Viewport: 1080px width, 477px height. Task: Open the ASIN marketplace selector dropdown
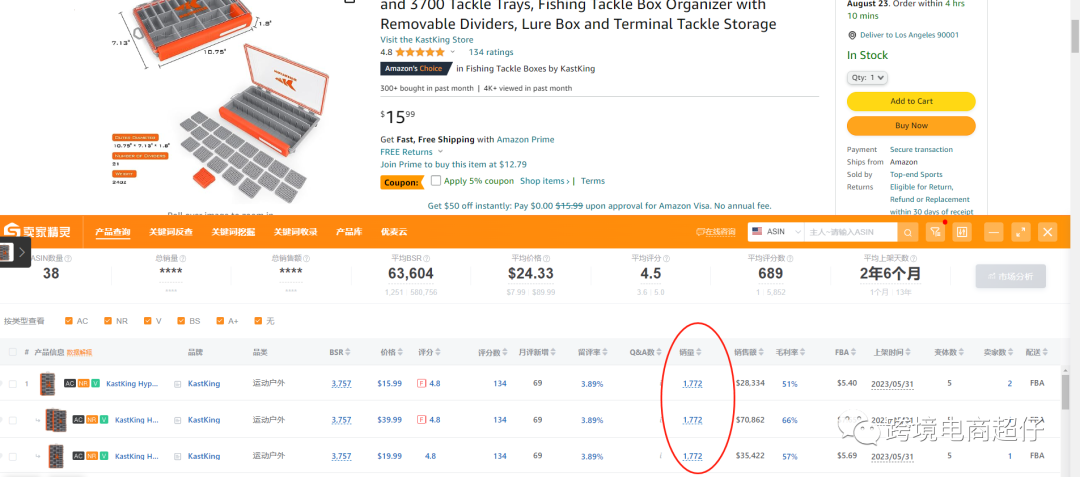pyautogui.click(x=774, y=232)
